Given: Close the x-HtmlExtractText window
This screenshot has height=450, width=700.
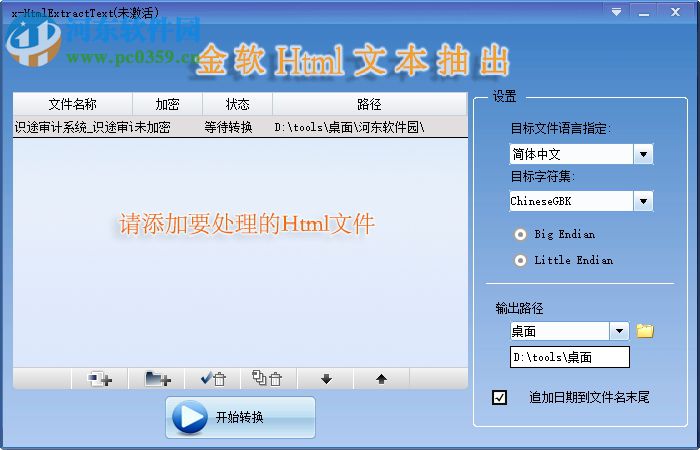Looking at the screenshot, I should 675,12.
